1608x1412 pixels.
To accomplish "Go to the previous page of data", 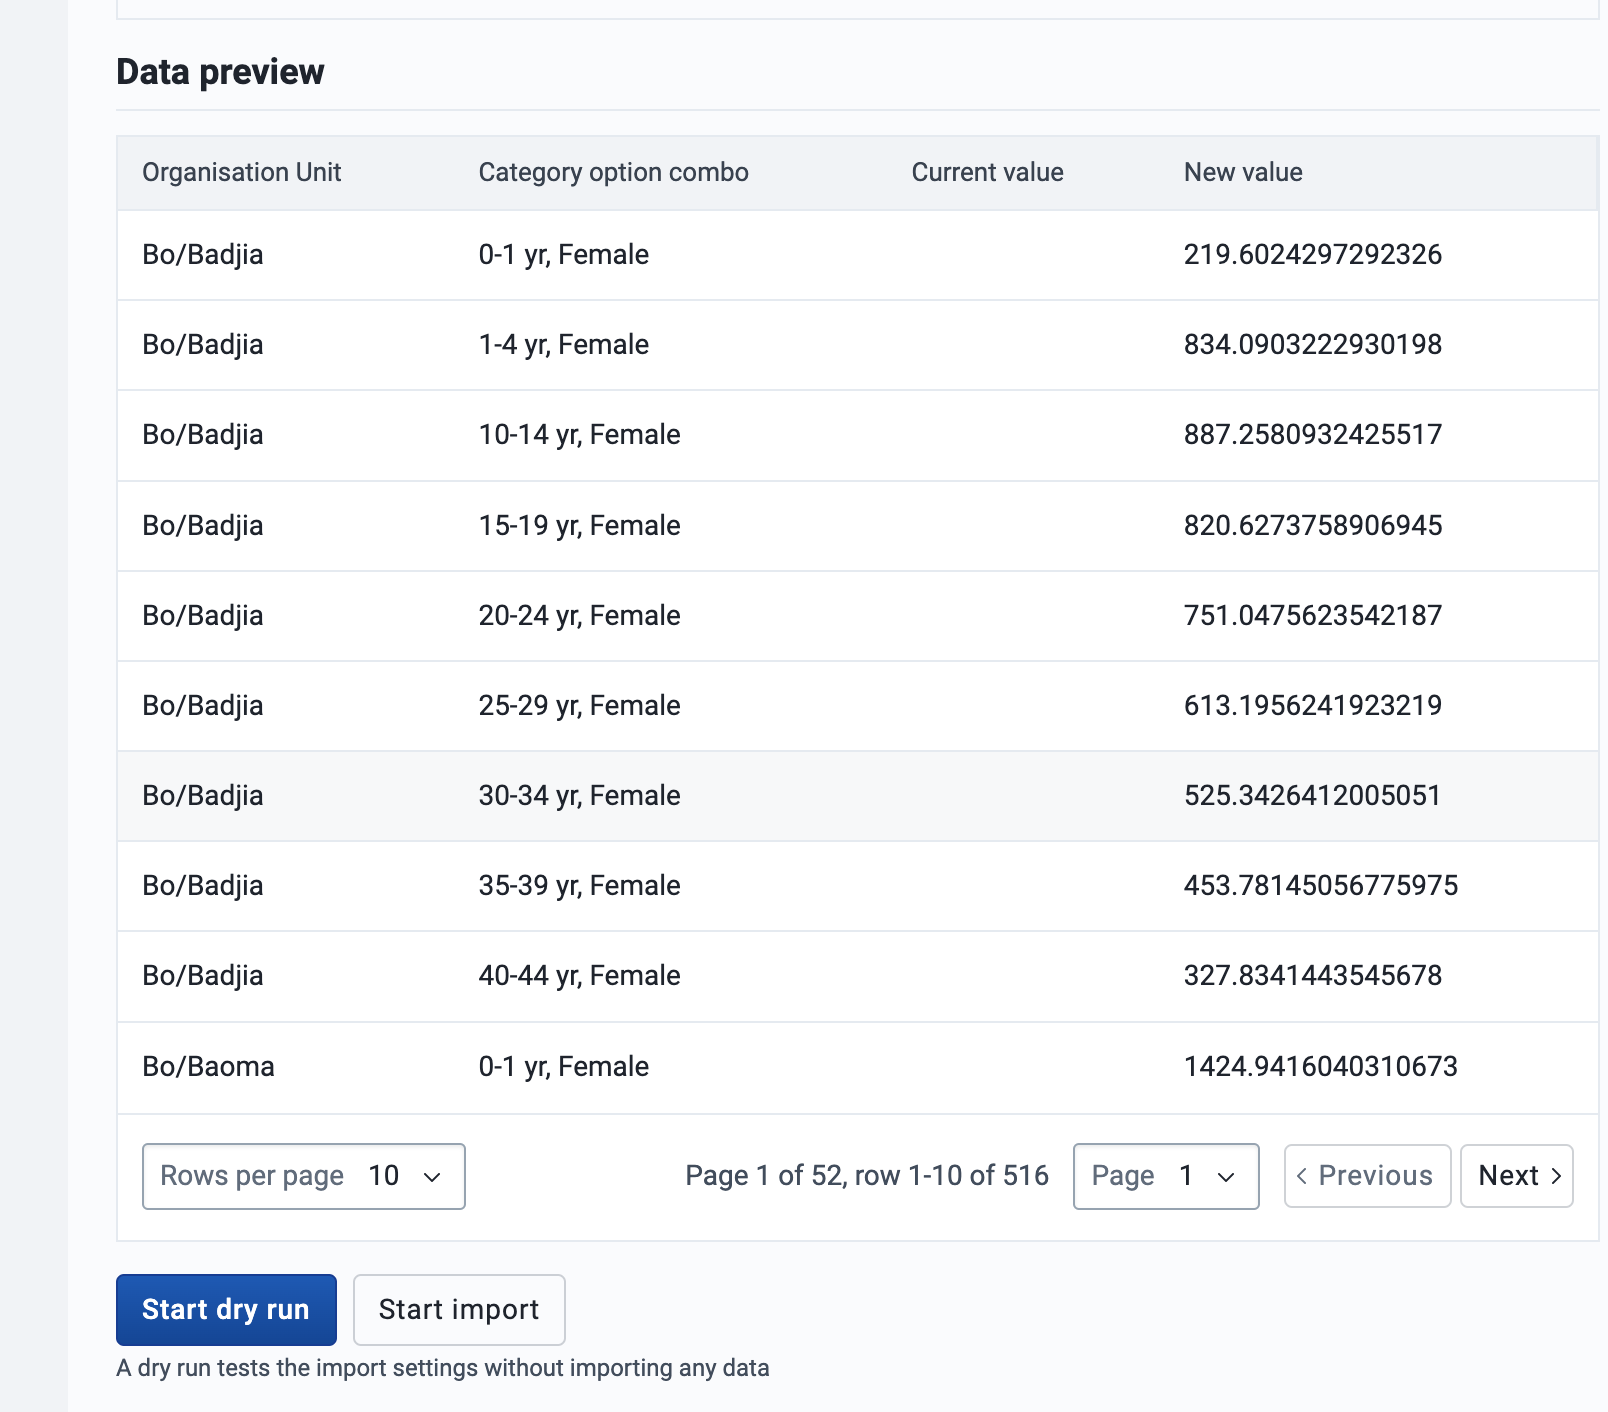I will point(1367,1176).
